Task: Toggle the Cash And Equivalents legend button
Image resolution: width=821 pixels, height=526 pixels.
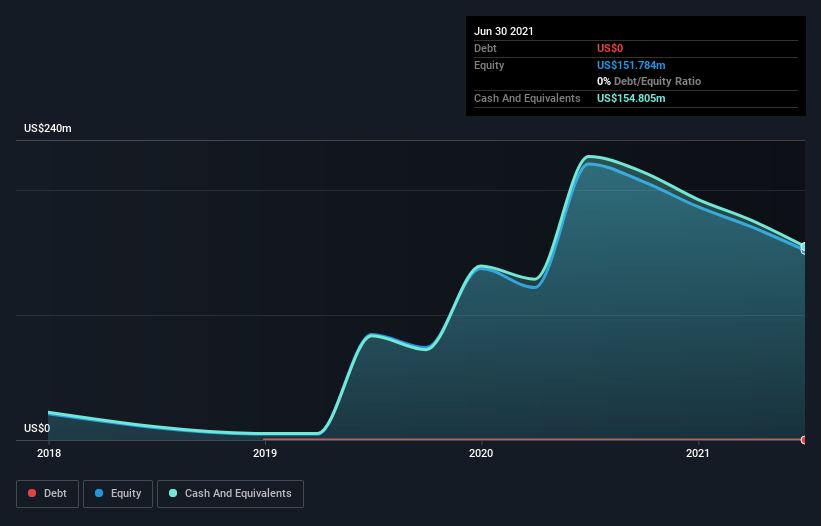Action: coord(230,494)
